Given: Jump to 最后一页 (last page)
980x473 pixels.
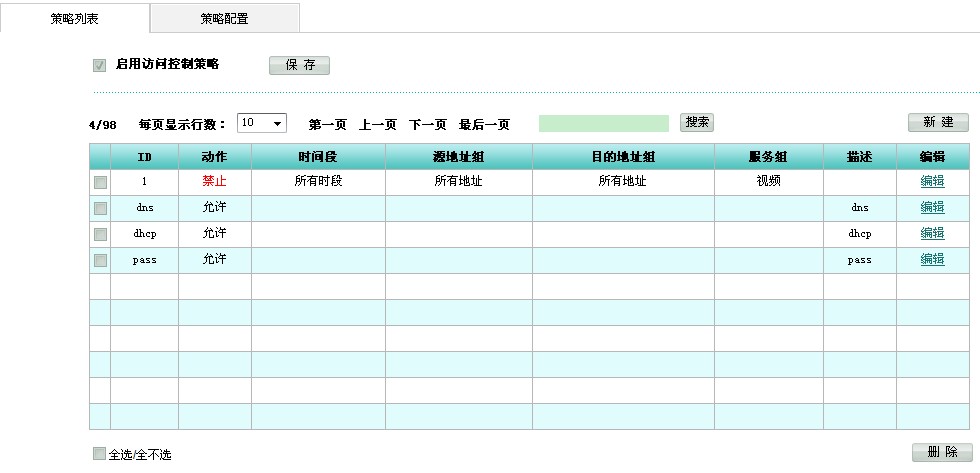Looking at the screenshot, I should coord(484,125).
